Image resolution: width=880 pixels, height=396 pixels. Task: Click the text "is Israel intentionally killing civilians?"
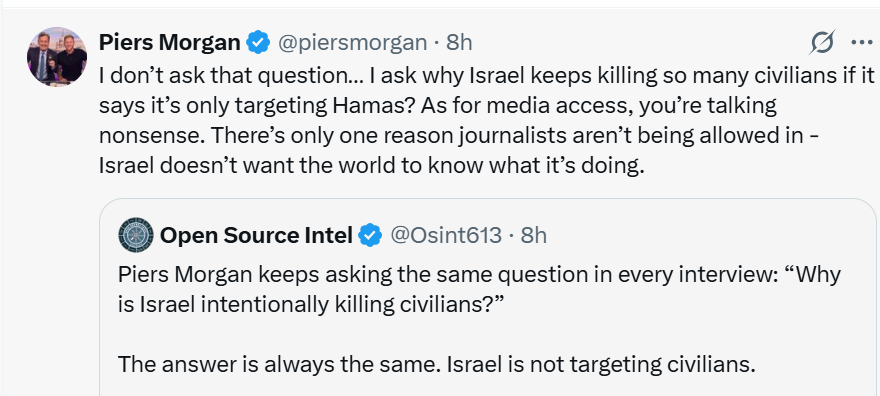tap(309, 305)
